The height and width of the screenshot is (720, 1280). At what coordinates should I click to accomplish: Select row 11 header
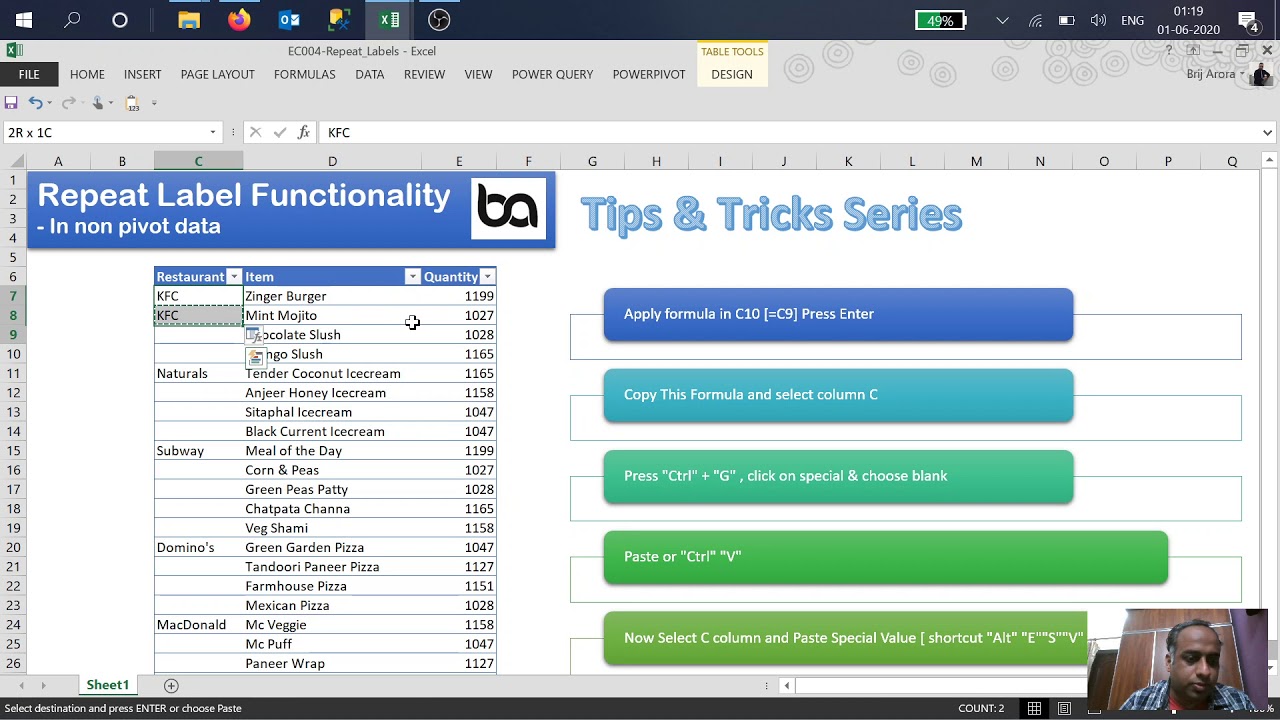pos(13,373)
